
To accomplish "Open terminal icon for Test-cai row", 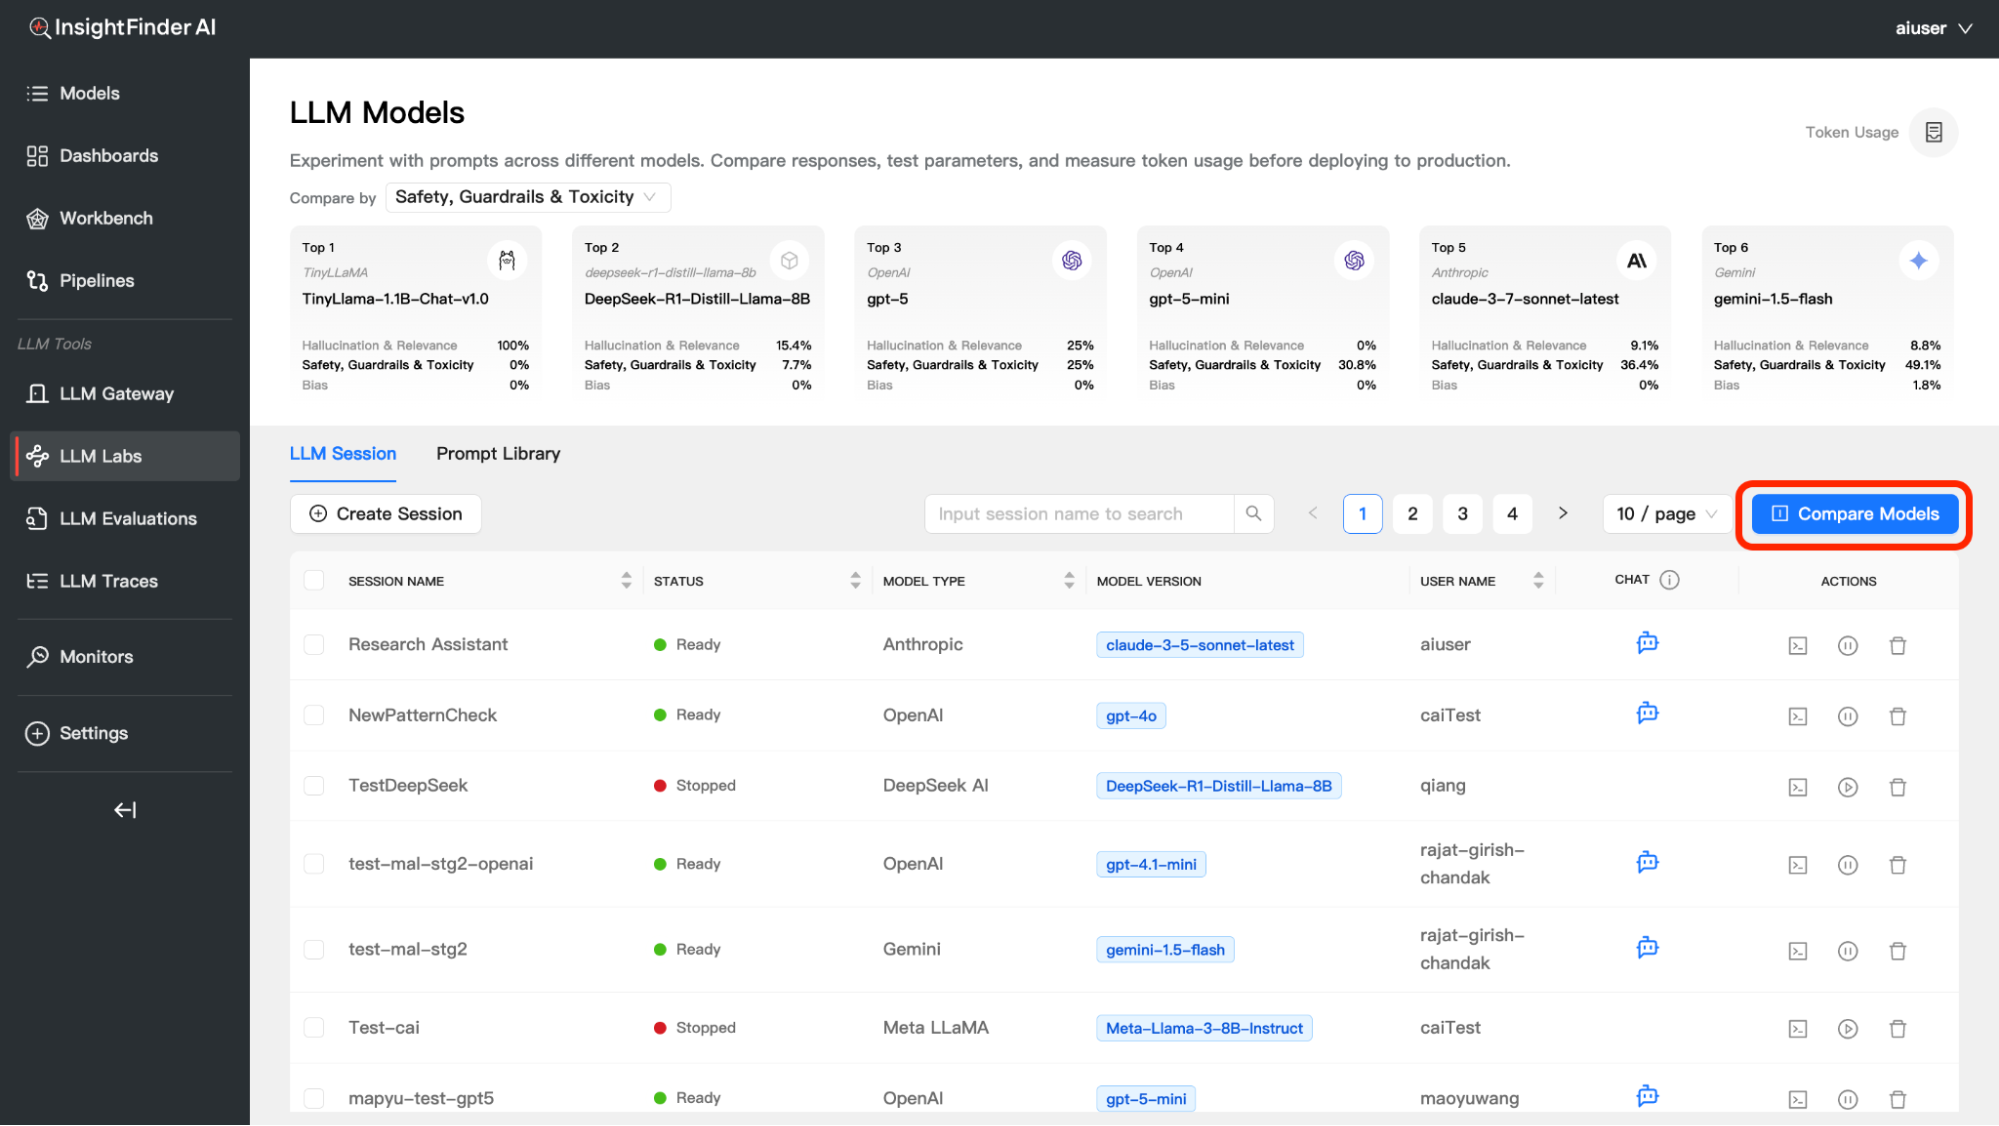I will pyautogui.click(x=1797, y=1029).
